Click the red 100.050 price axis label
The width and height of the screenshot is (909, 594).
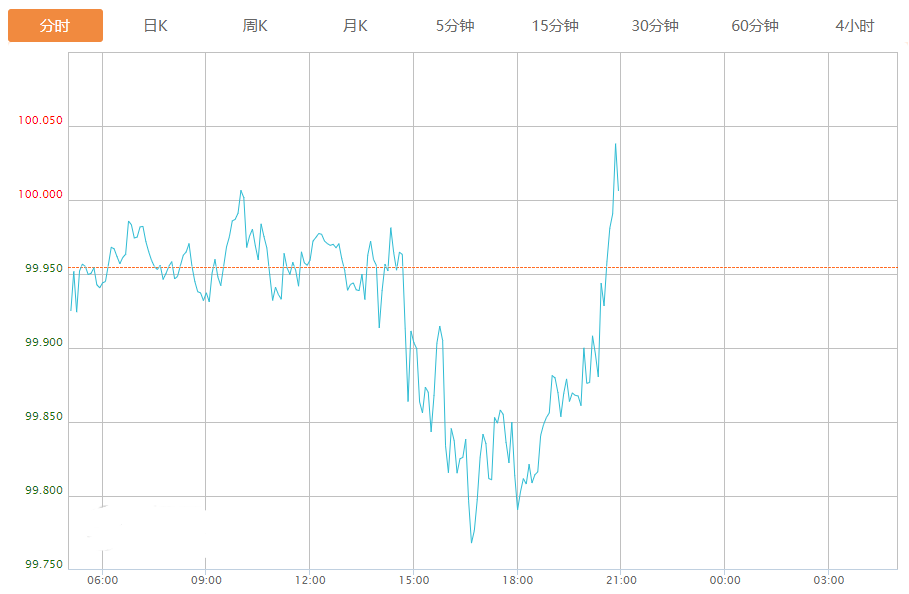pos(40,121)
